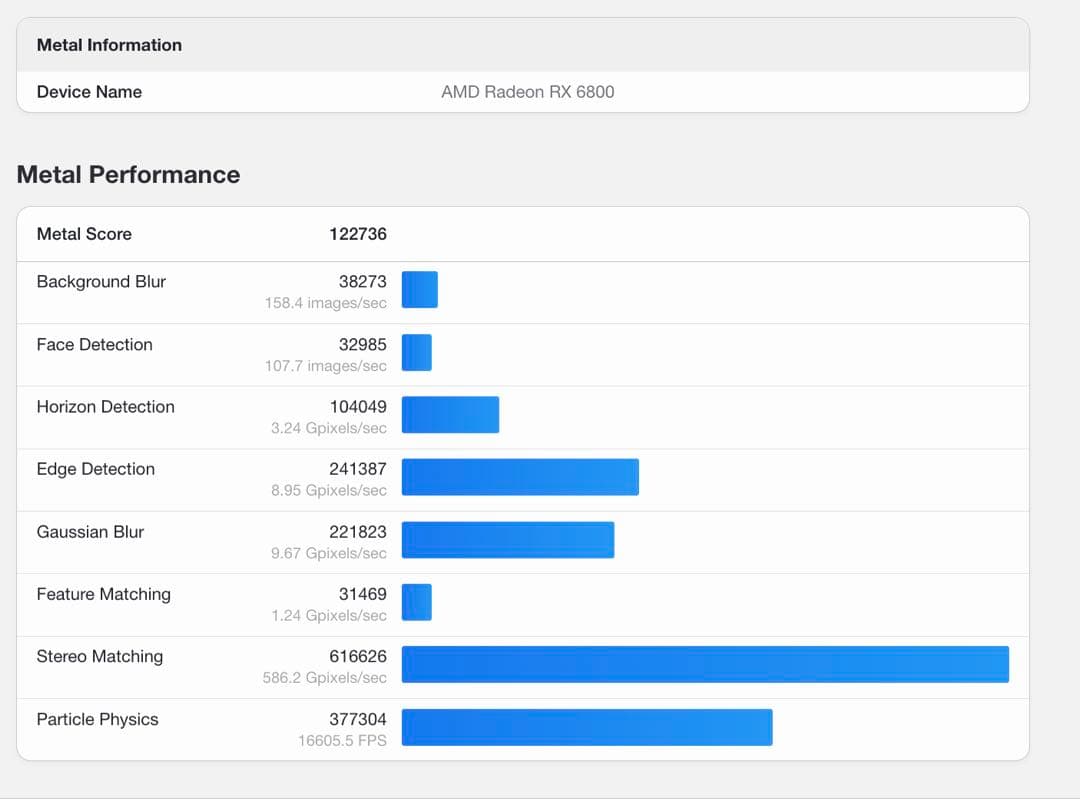Click the Edge Detection row label

click(x=95, y=469)
